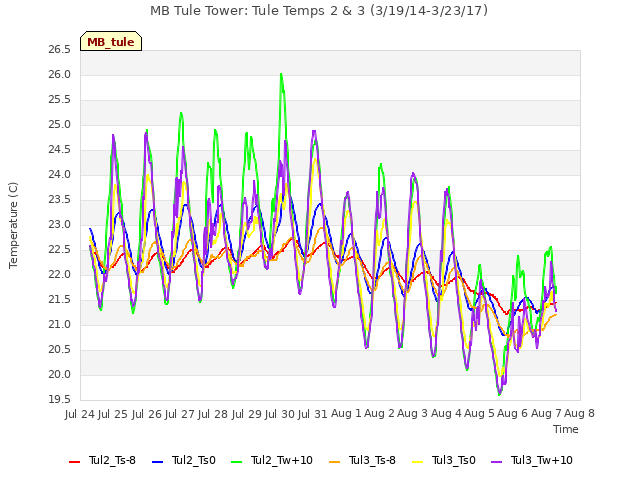The height and width of the screenshot is (480, 640).
Task: Click the purple Tul3_Tw+10 legend swatch
Action: click(496, 462)
